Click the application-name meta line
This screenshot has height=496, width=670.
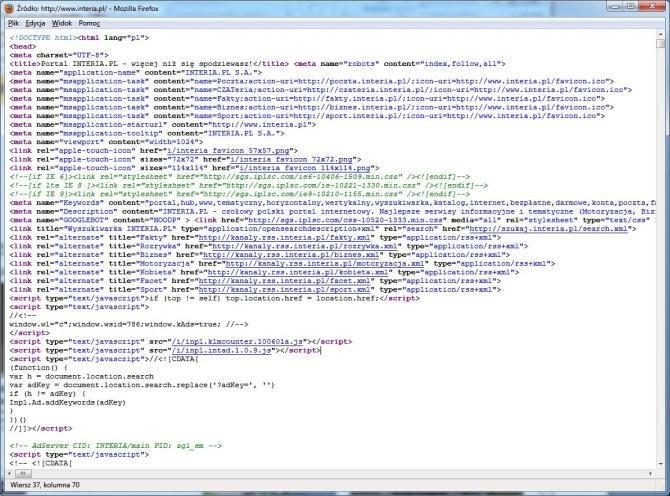(135, 73)
